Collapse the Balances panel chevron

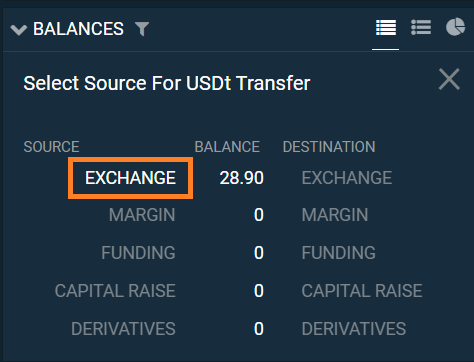click(x=19, y=30)
